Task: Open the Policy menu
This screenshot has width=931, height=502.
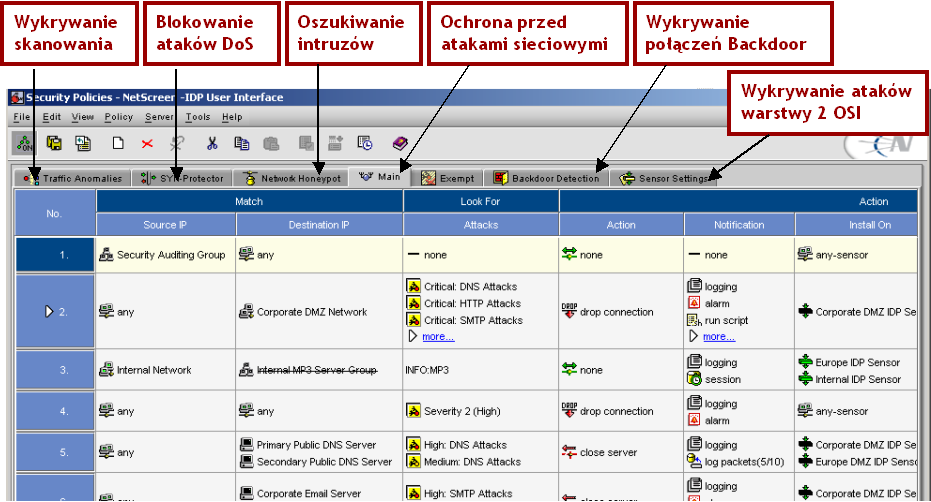Action: coord(119,117)
